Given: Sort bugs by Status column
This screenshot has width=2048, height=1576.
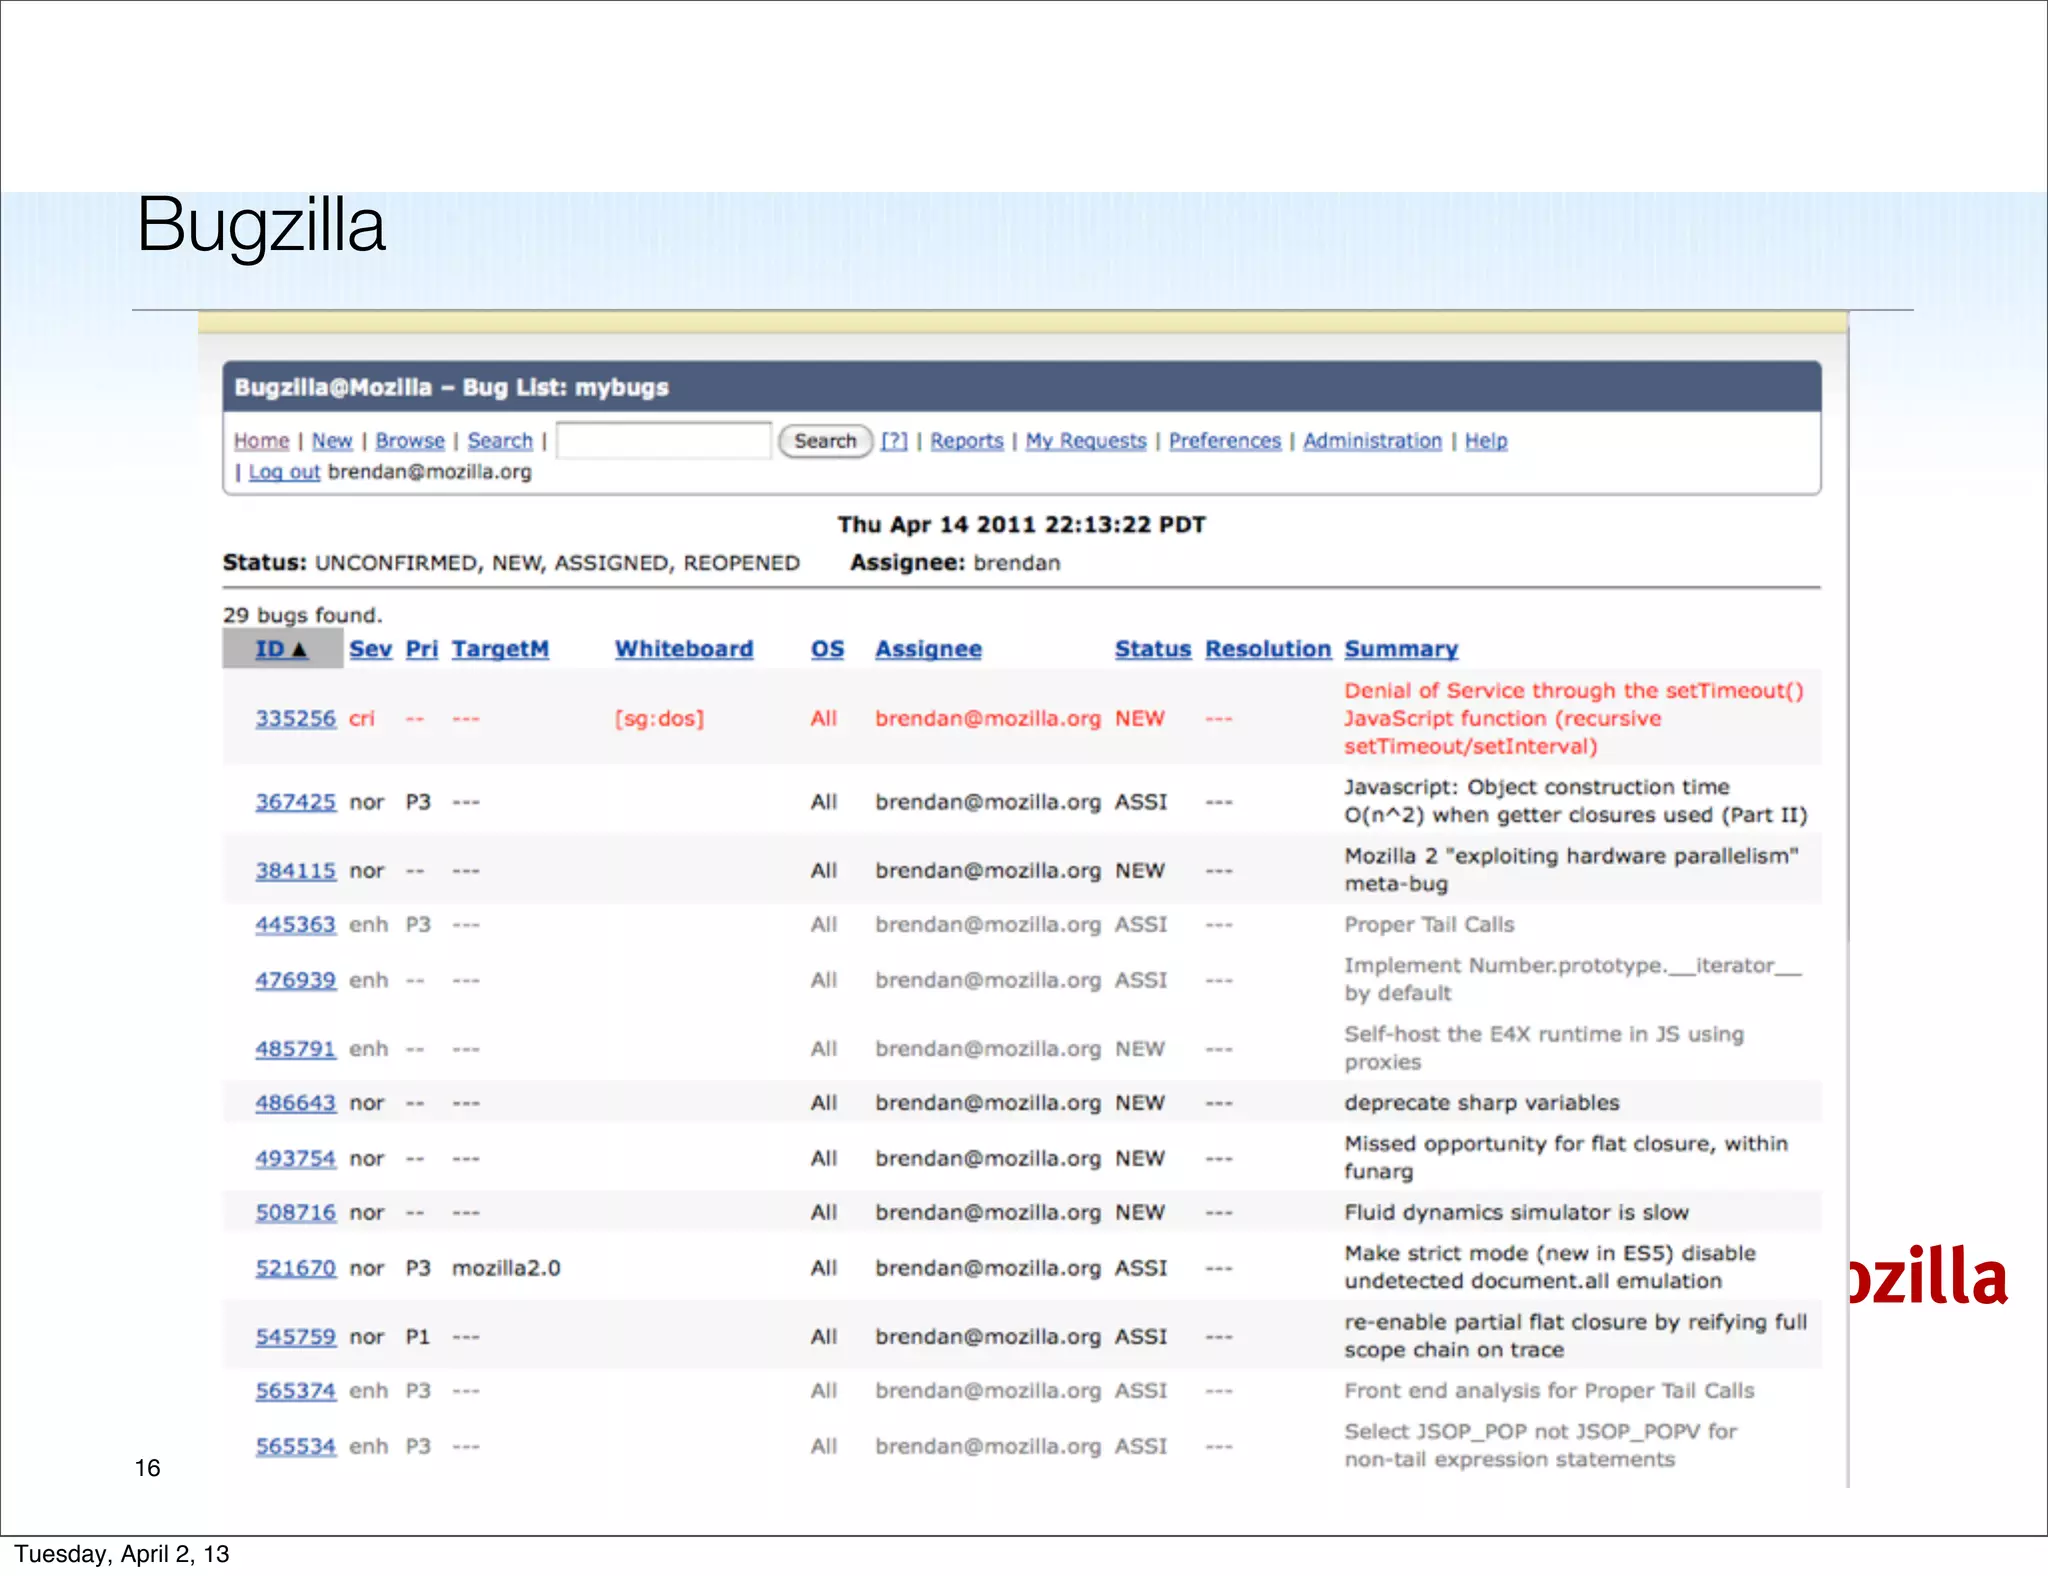Looking at the screenshot, I should [x=1152, y=649].
